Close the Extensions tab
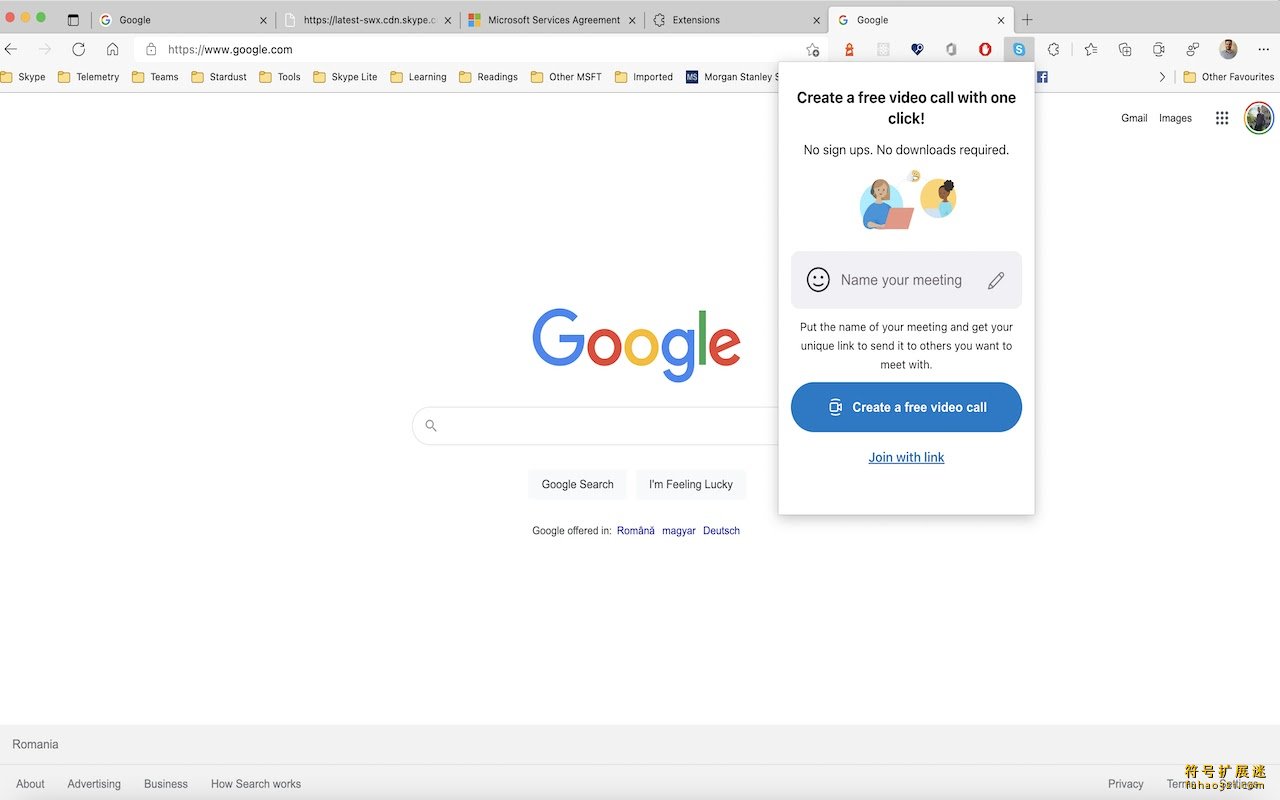This screenshot has width=1280, height=800. pos(817,20)
